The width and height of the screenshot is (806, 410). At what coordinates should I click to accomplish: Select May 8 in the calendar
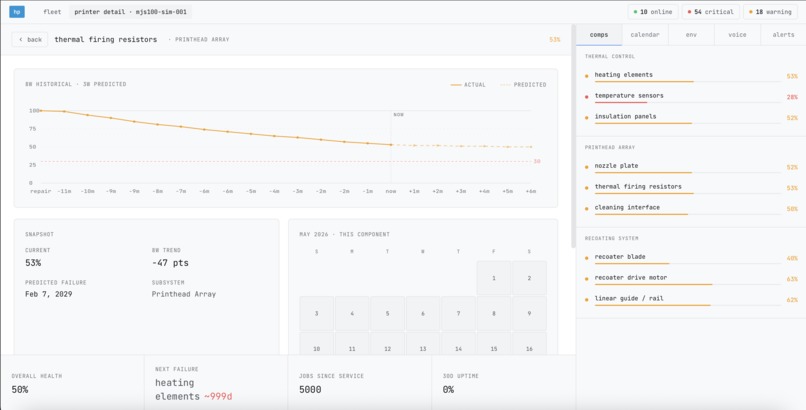[494, 313]
